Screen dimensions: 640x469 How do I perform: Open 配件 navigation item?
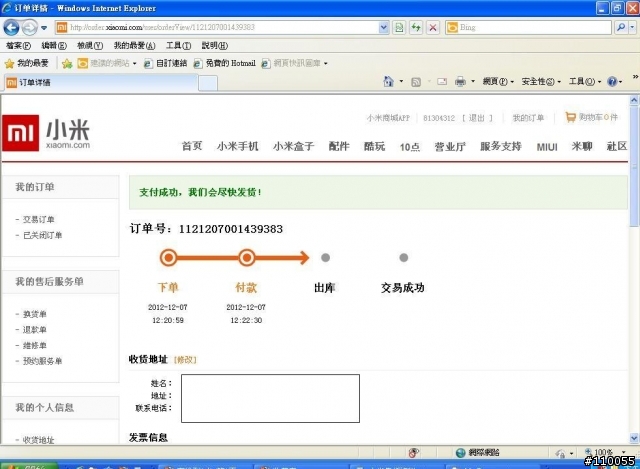339,146
